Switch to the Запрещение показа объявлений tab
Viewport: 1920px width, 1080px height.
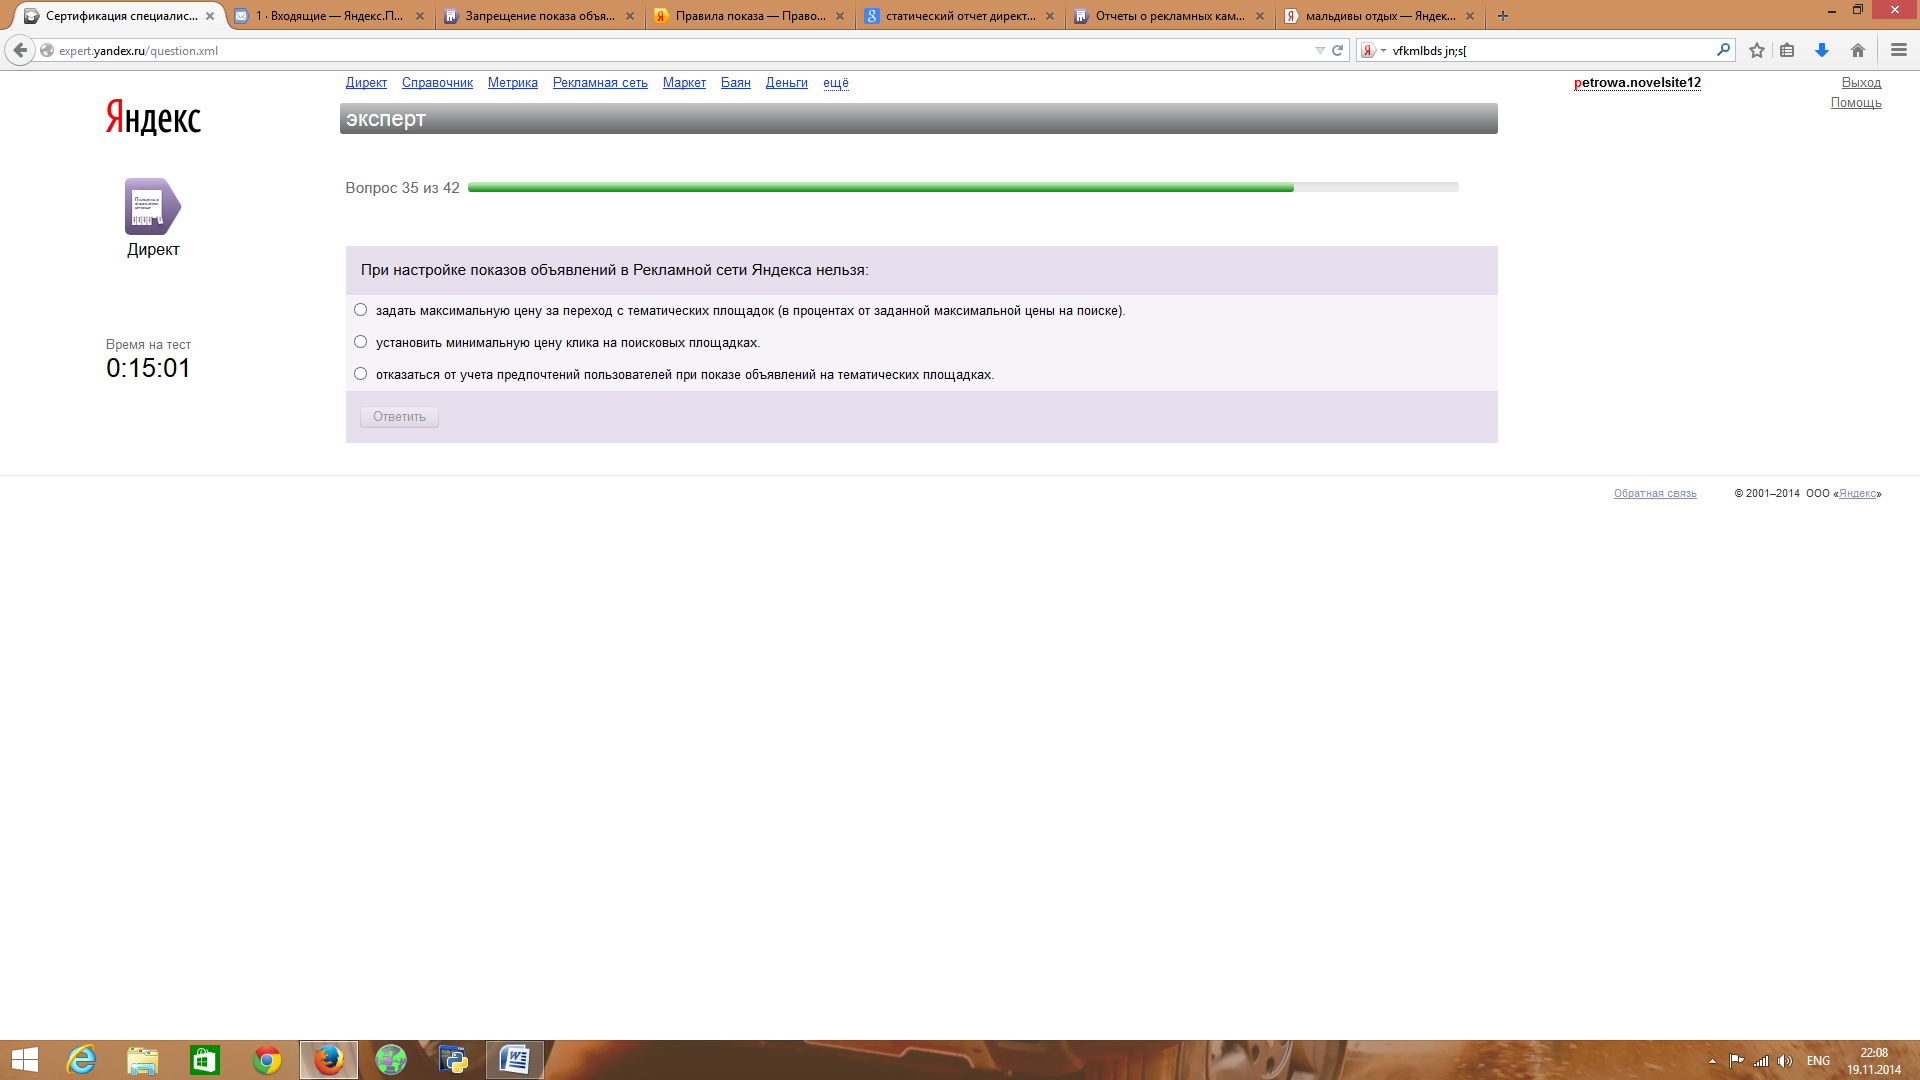pyautogui.click(x=540, y=16)
